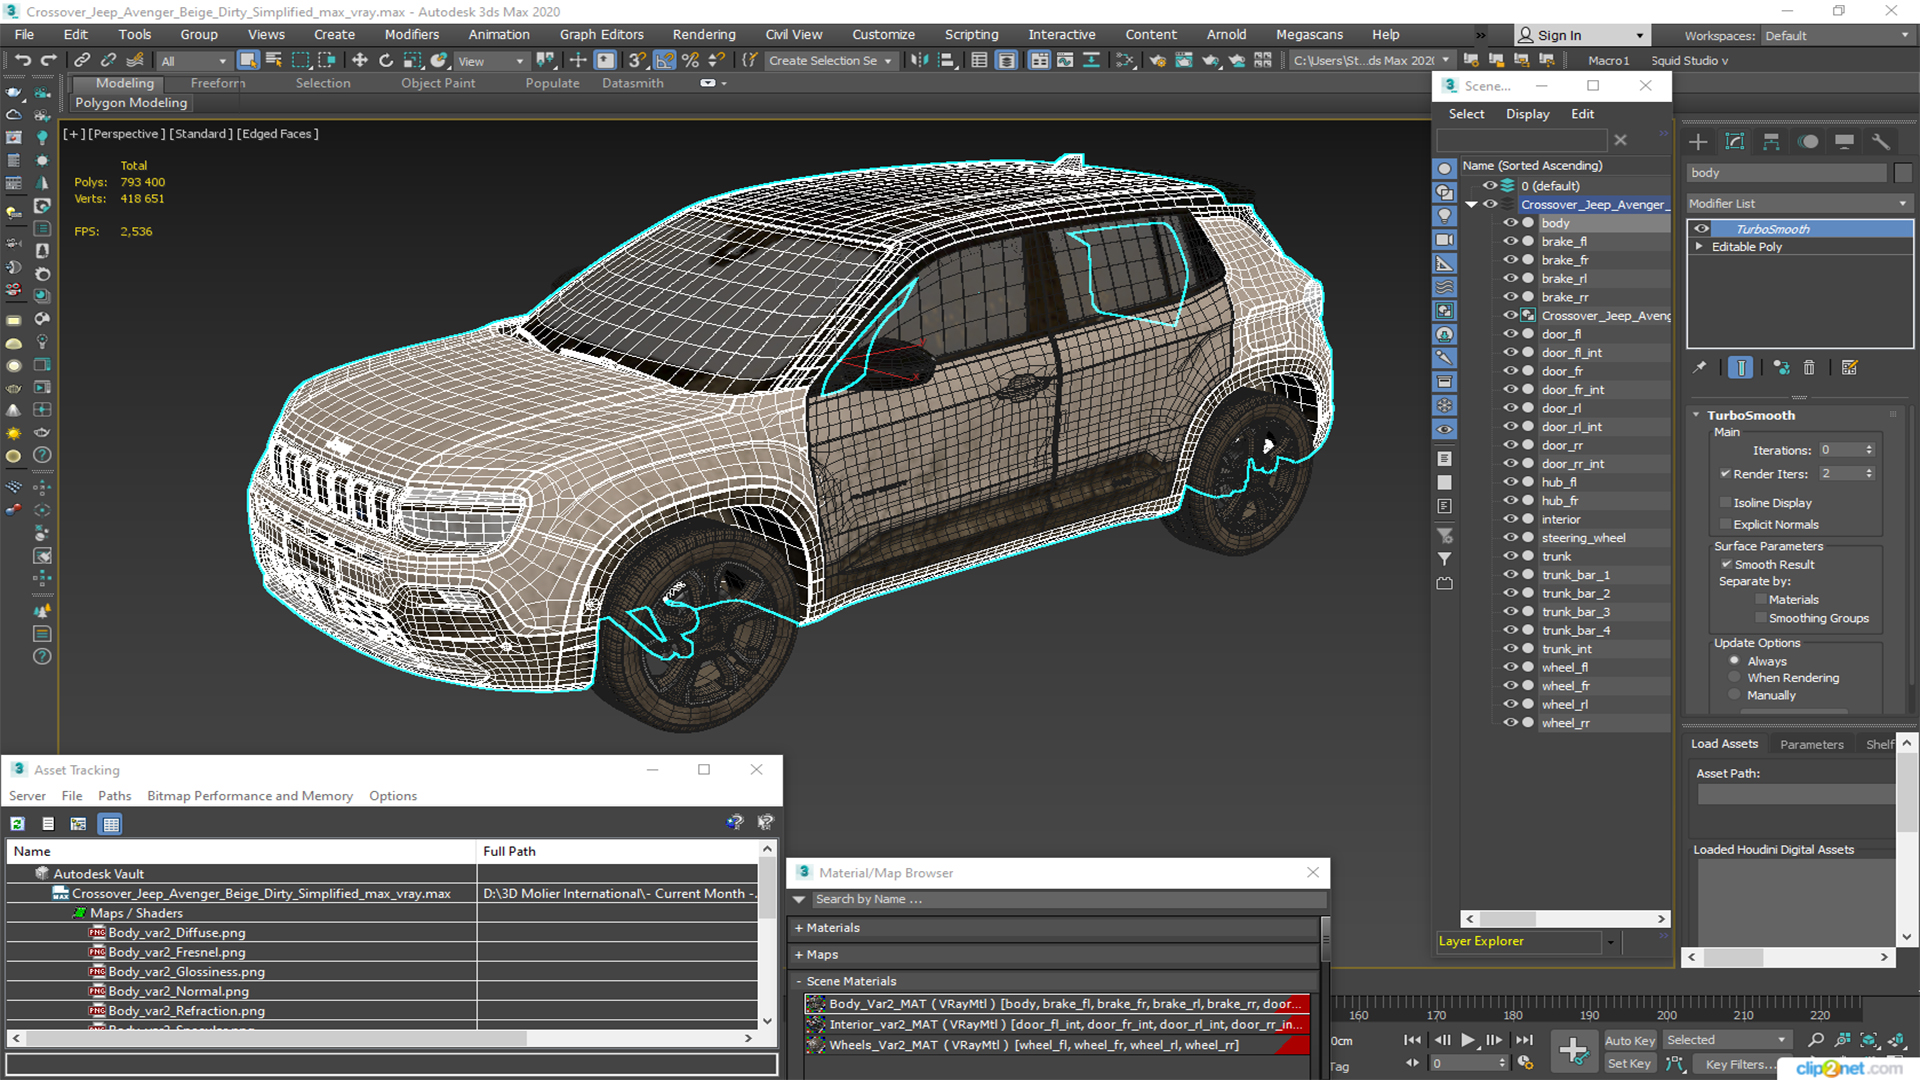The image size is (1920, 1080).
Task: Toggle TurboSmooth modifier eye in stack
Action: 1701,229
